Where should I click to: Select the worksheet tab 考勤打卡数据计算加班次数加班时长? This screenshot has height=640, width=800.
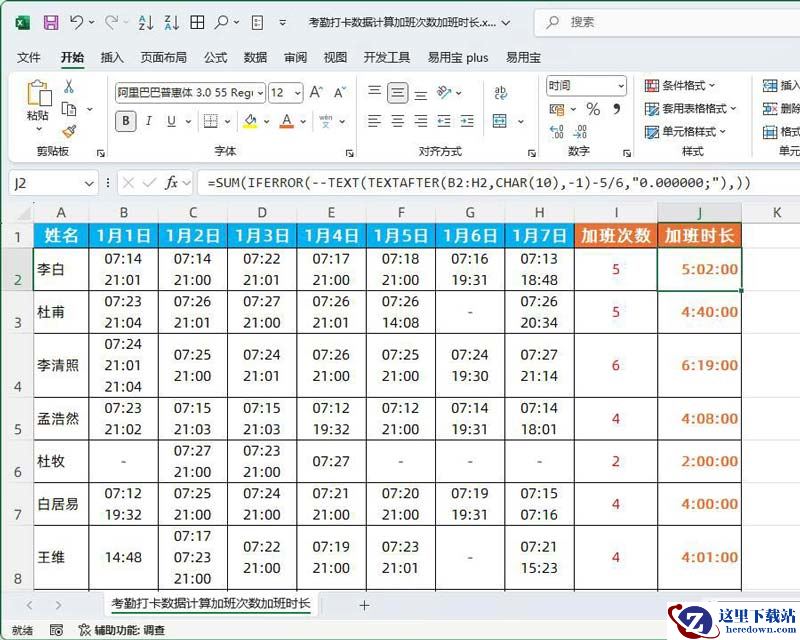click(x=211, y=604)
